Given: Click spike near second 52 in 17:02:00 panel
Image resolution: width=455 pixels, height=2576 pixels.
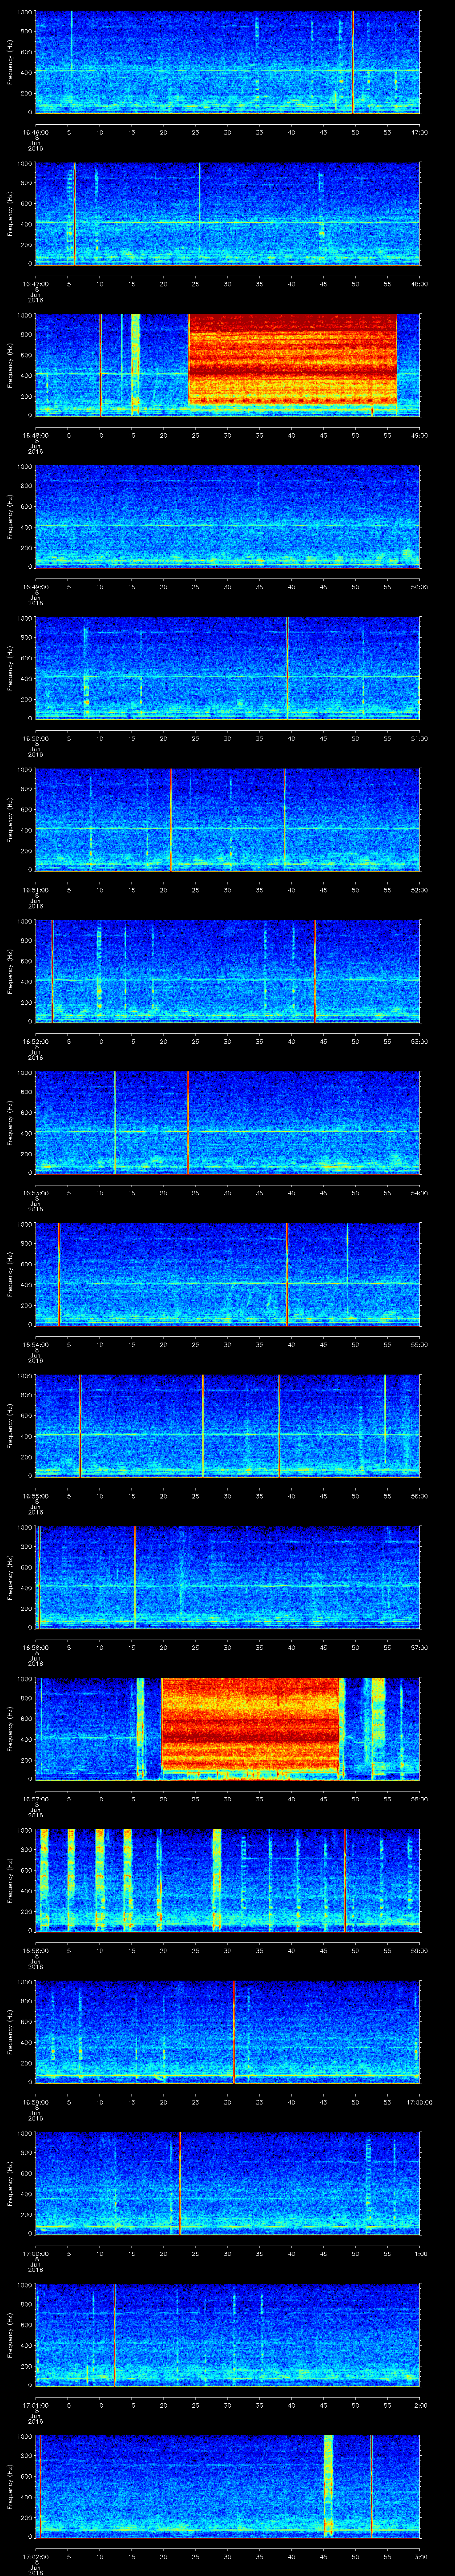Looking at the screenshot, I should pos(371,2486).
